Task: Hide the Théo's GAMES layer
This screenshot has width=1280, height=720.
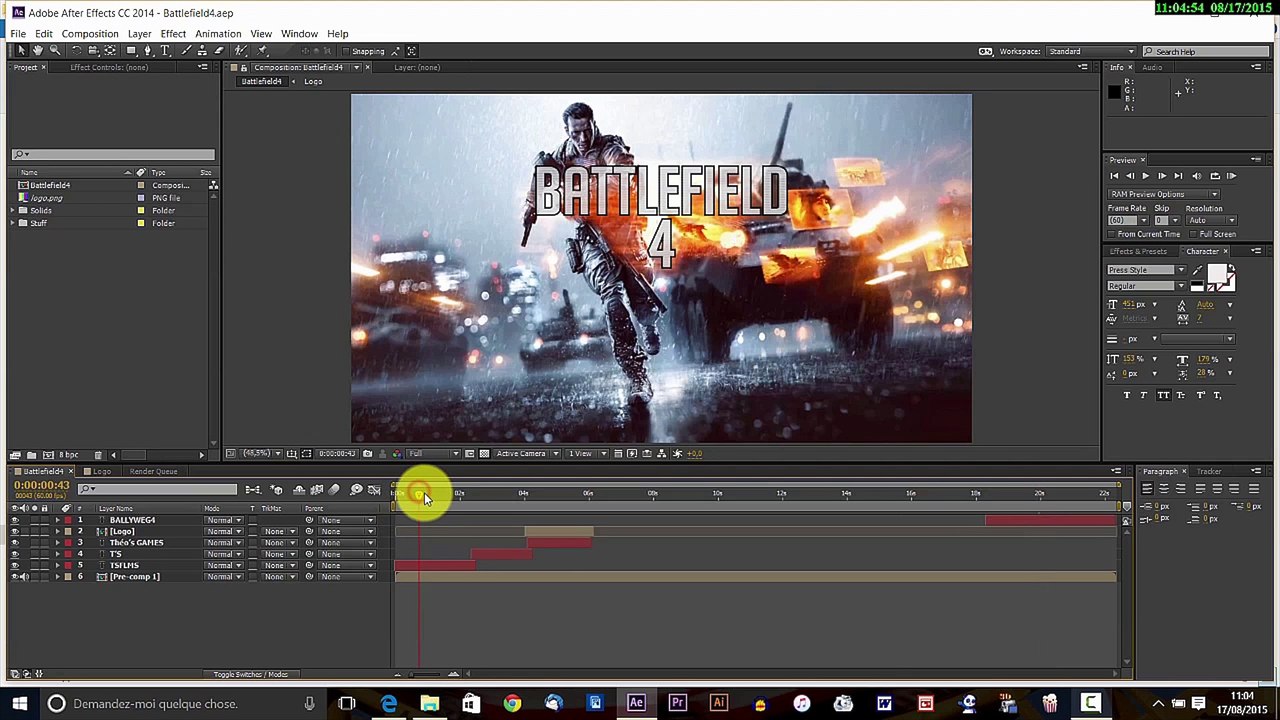Action: click(15, 543)
